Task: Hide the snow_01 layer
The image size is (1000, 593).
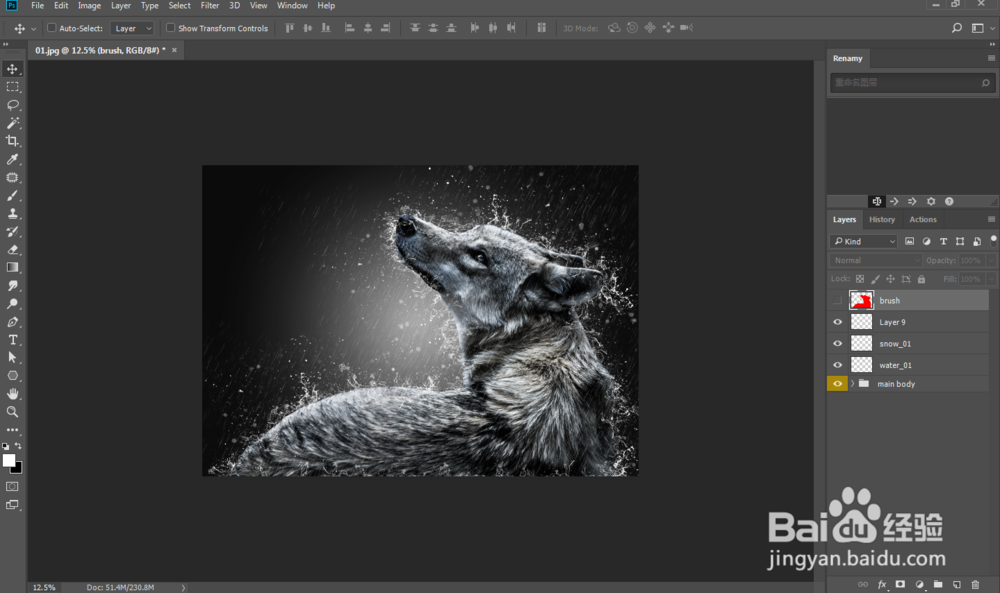Action: (838, 343)
